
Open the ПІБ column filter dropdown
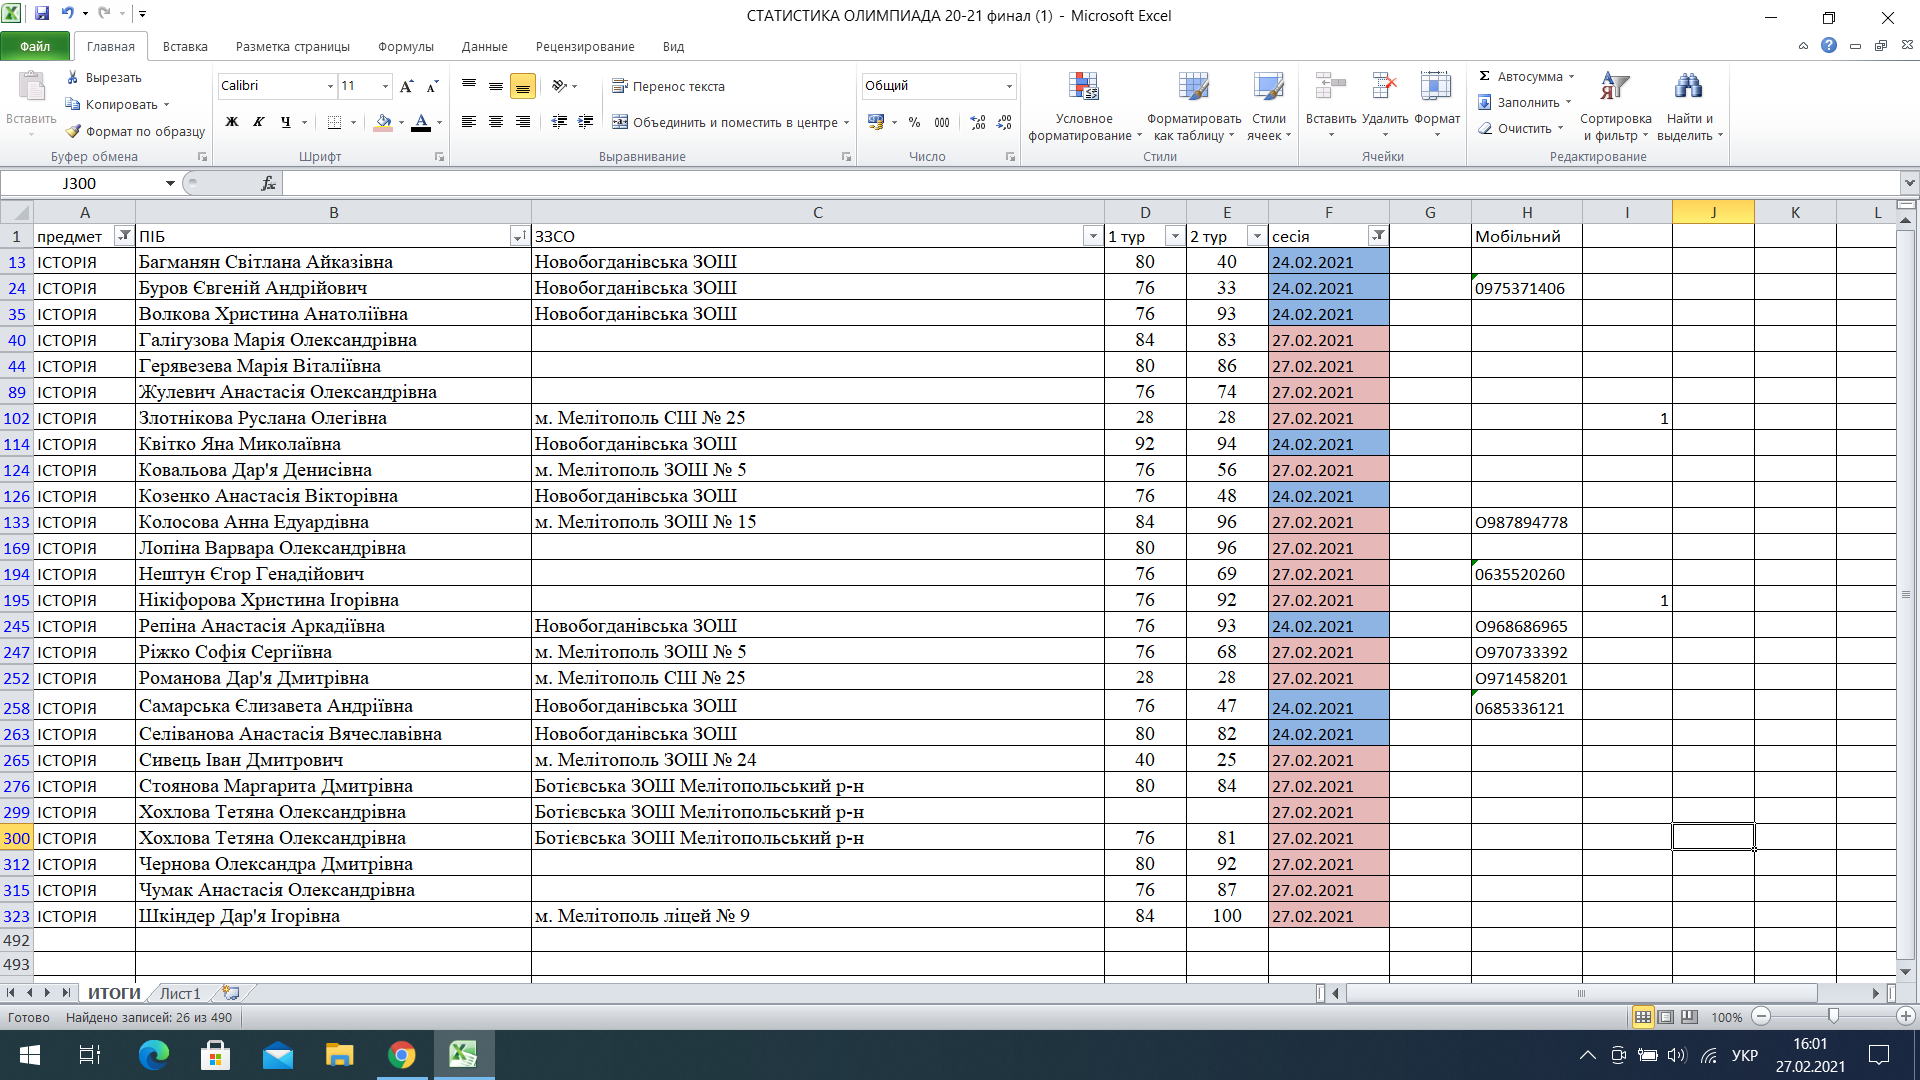click(518, 237)
